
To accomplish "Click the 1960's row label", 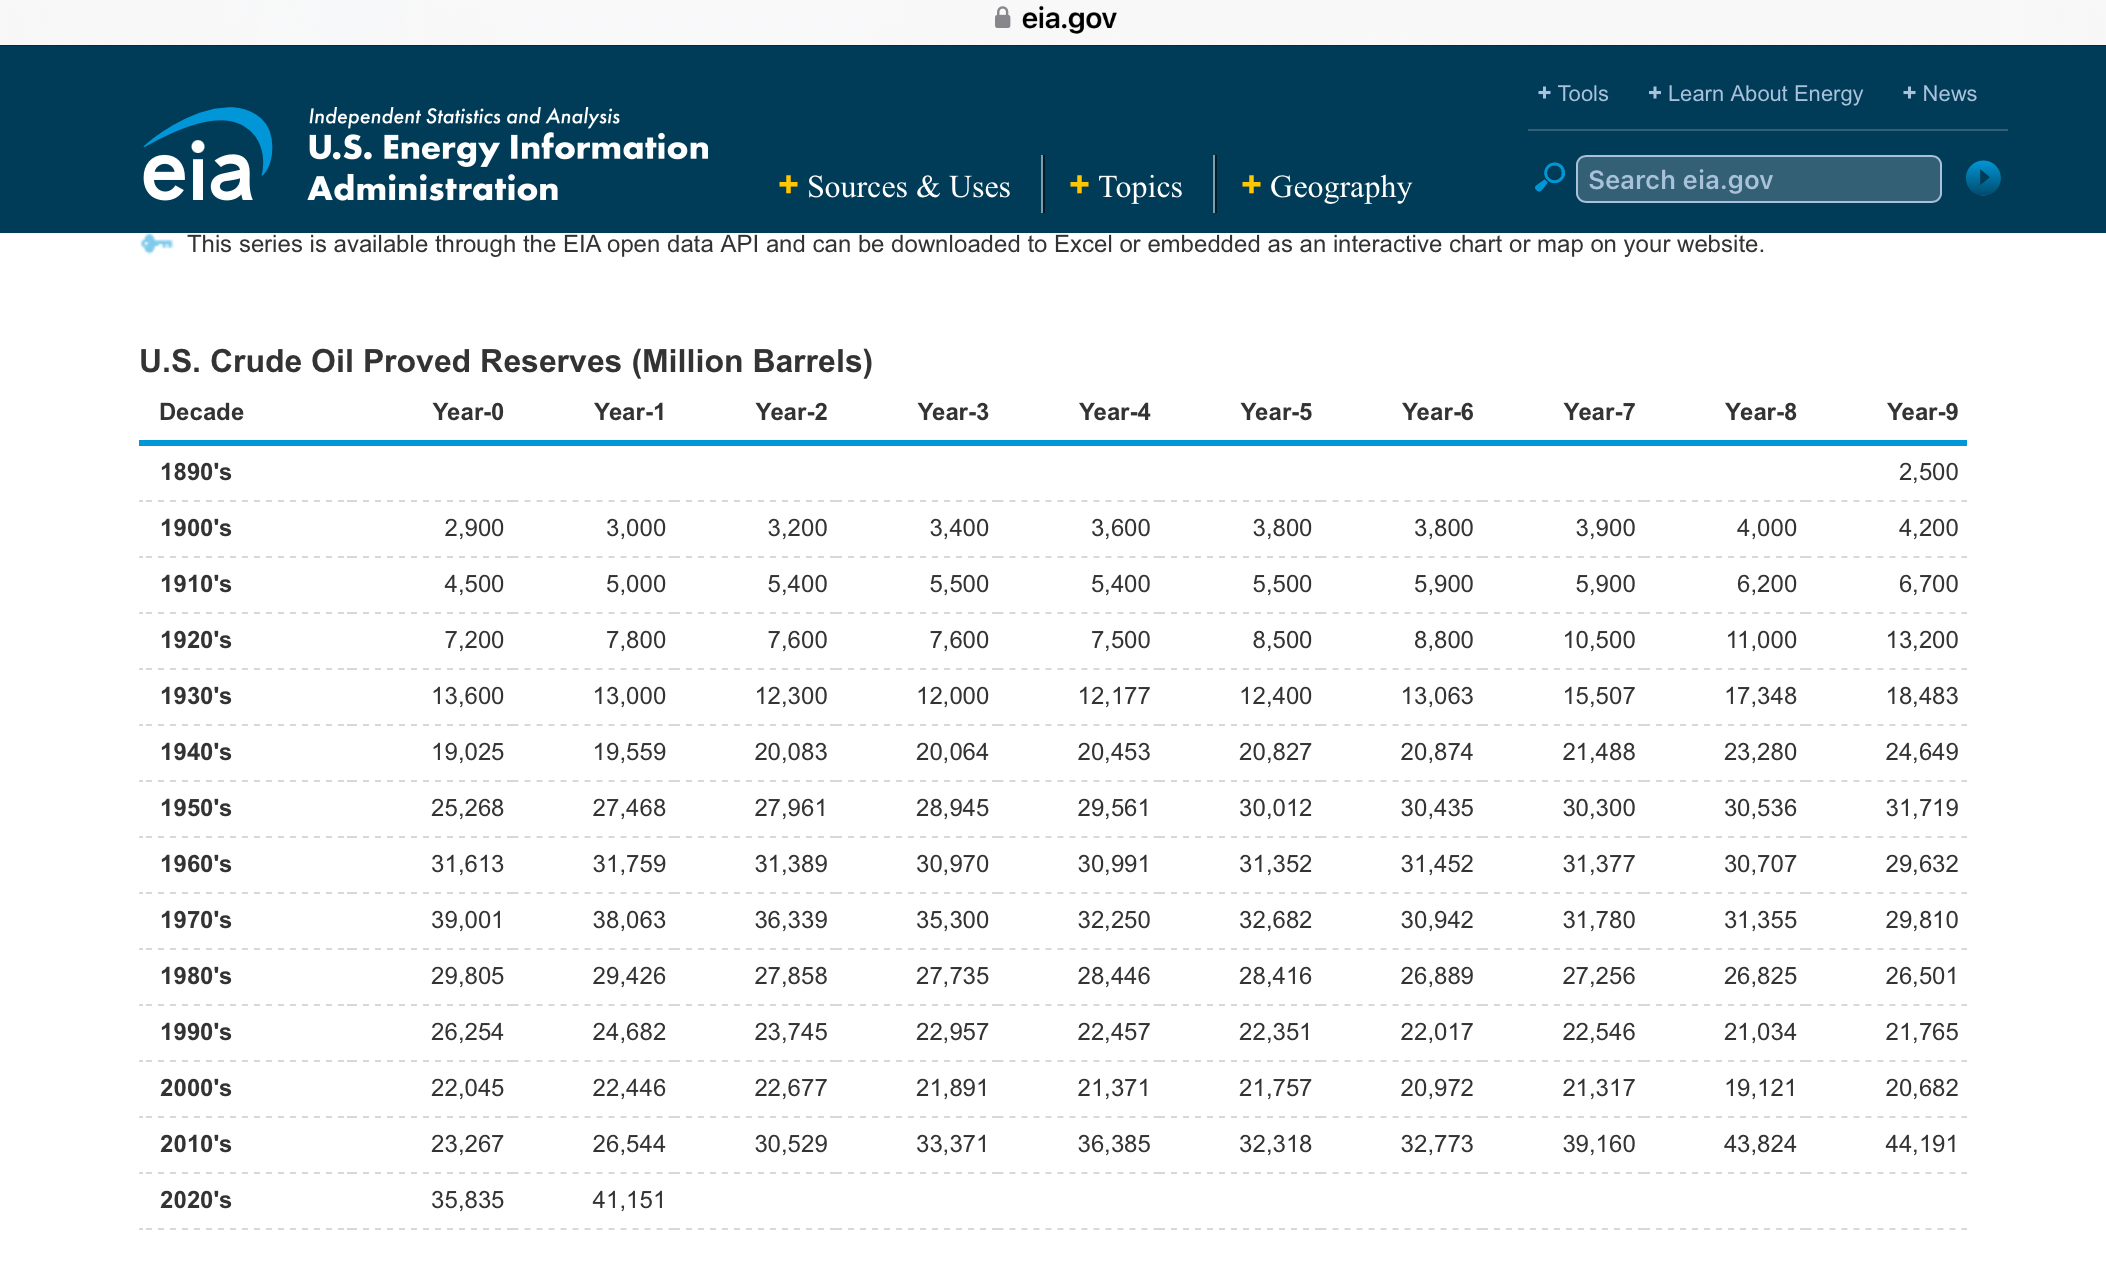I will (196, 864).
